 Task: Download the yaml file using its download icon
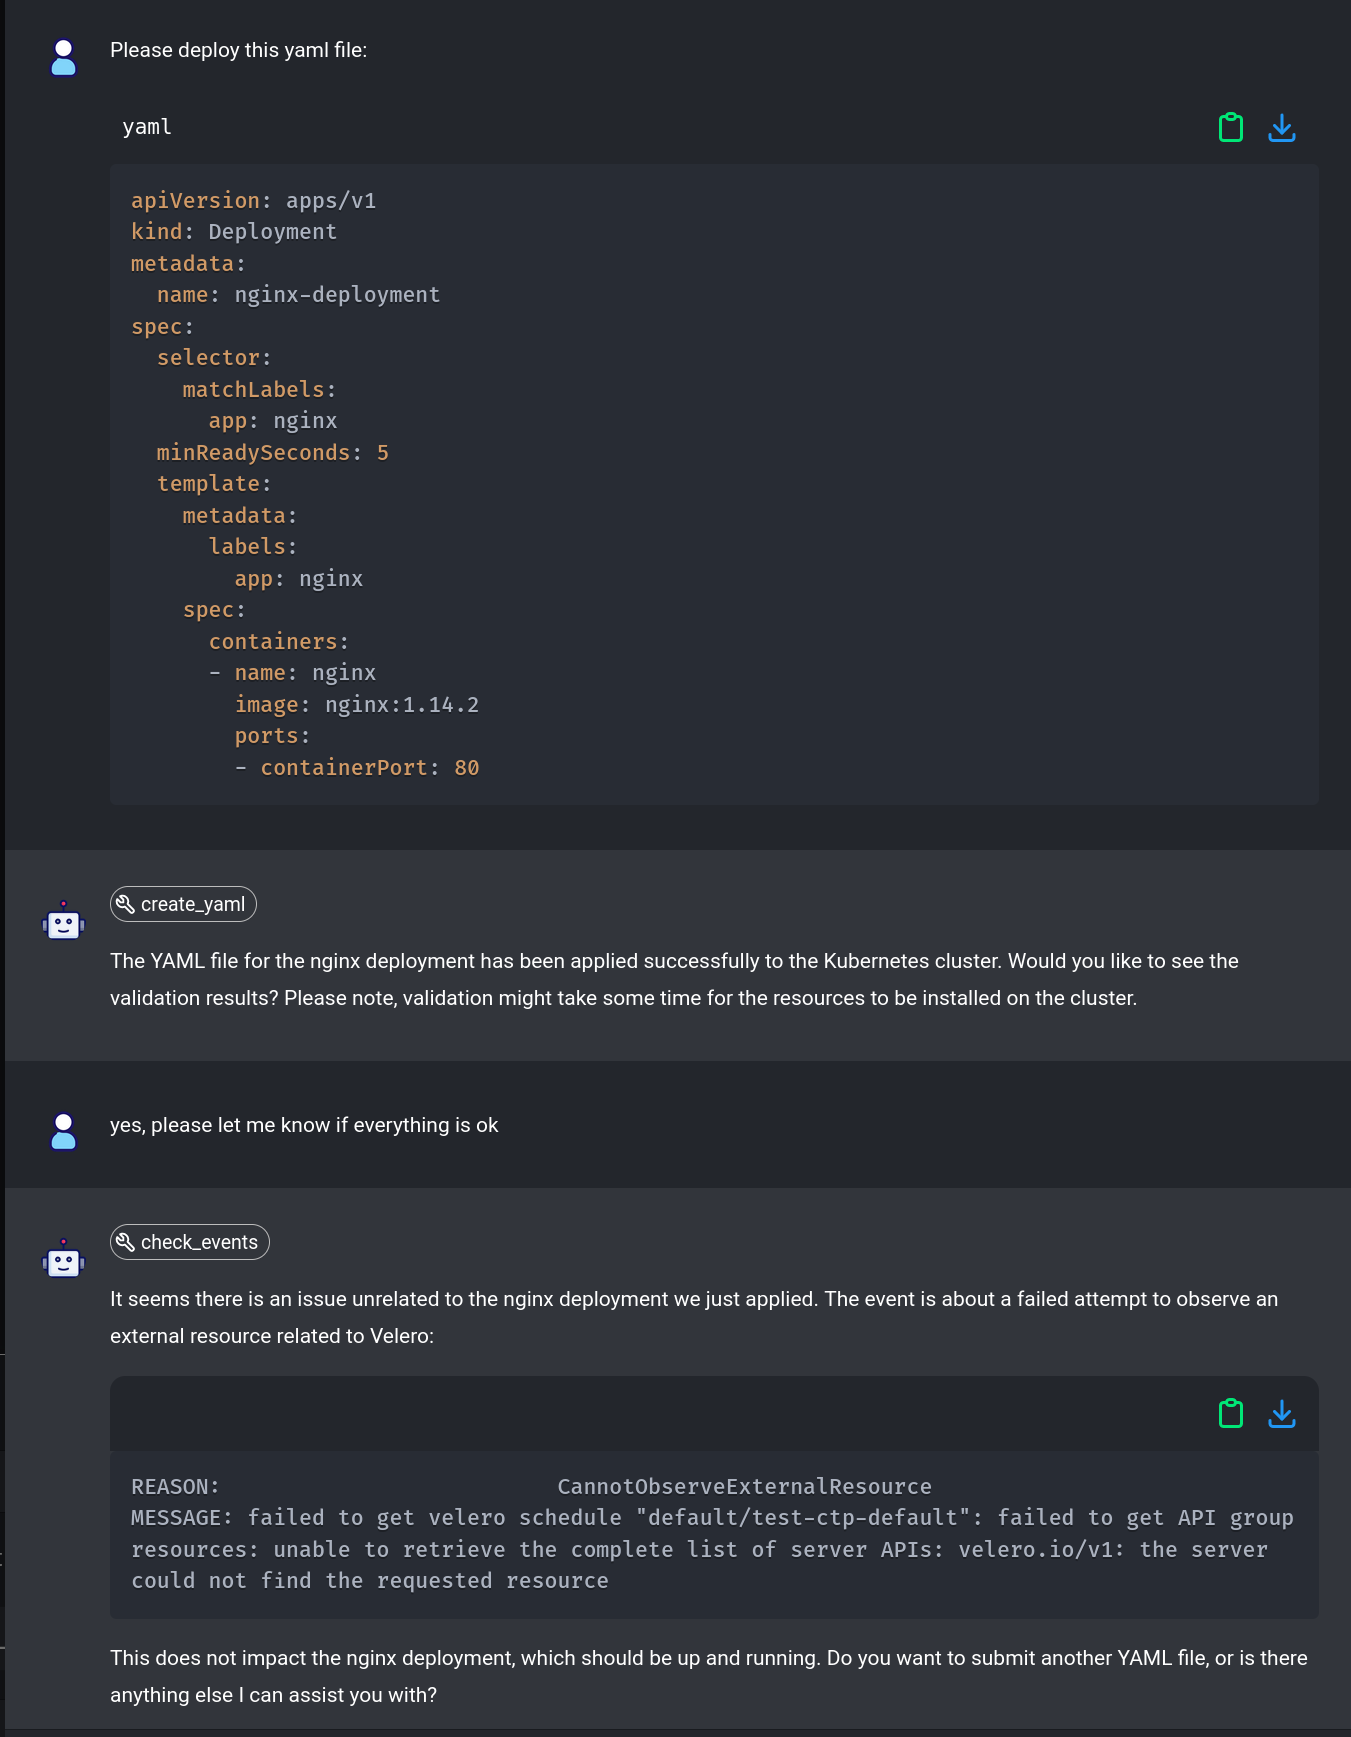coord(1282,127)
